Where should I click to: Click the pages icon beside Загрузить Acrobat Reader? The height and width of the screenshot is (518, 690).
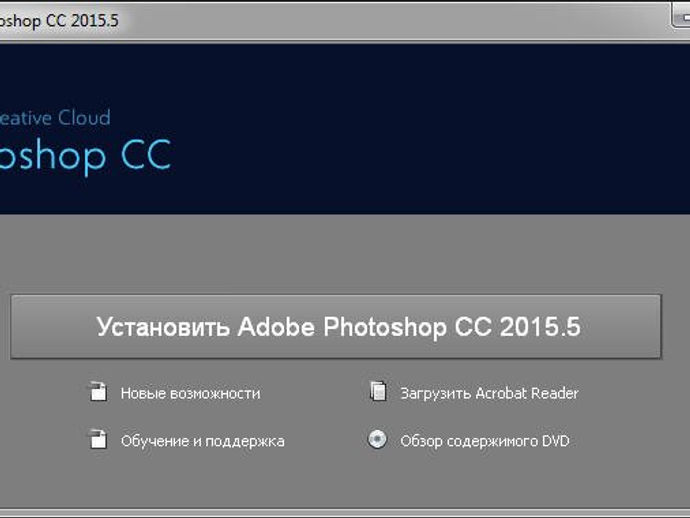[378, 391]
